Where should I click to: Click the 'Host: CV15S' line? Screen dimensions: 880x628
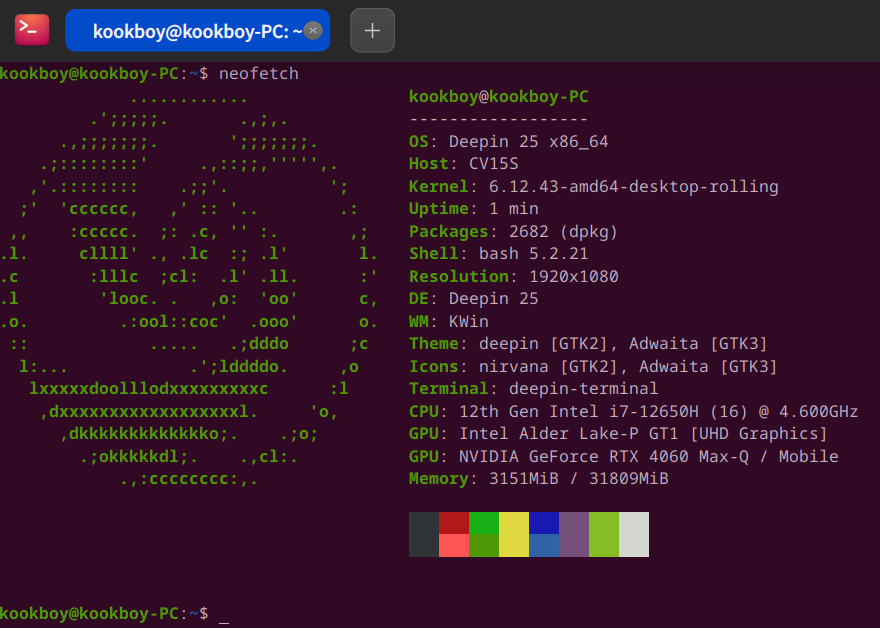coord(464,164)
